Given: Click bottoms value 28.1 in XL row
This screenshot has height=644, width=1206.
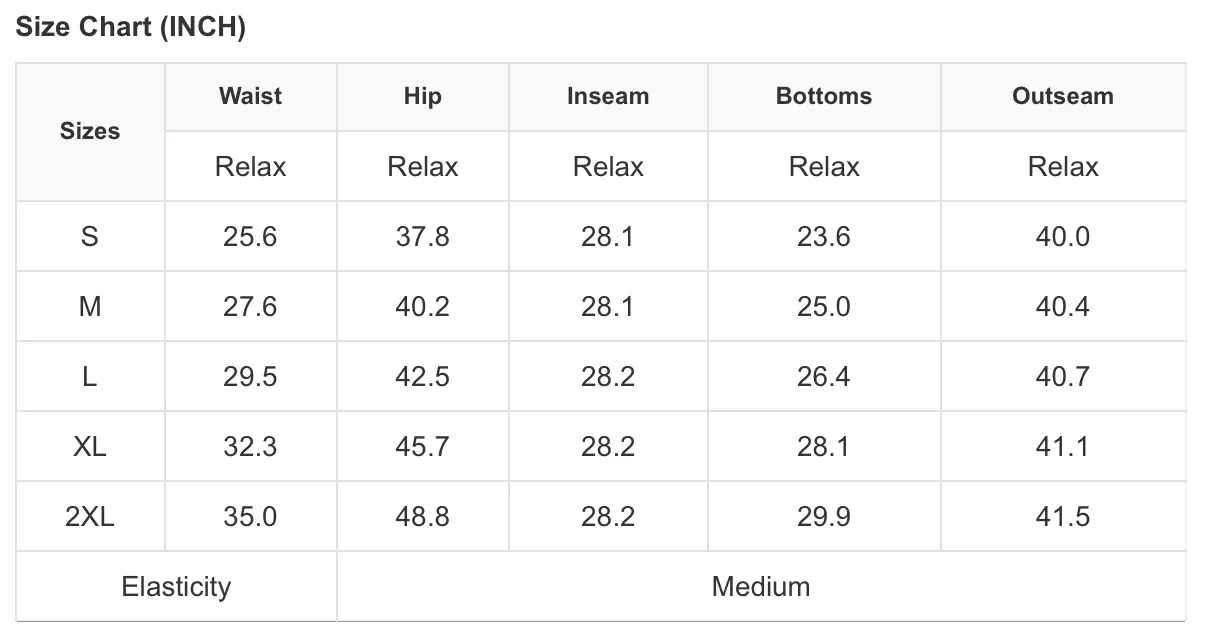Looking at the screenshot, I should click(x=824, y=447).
